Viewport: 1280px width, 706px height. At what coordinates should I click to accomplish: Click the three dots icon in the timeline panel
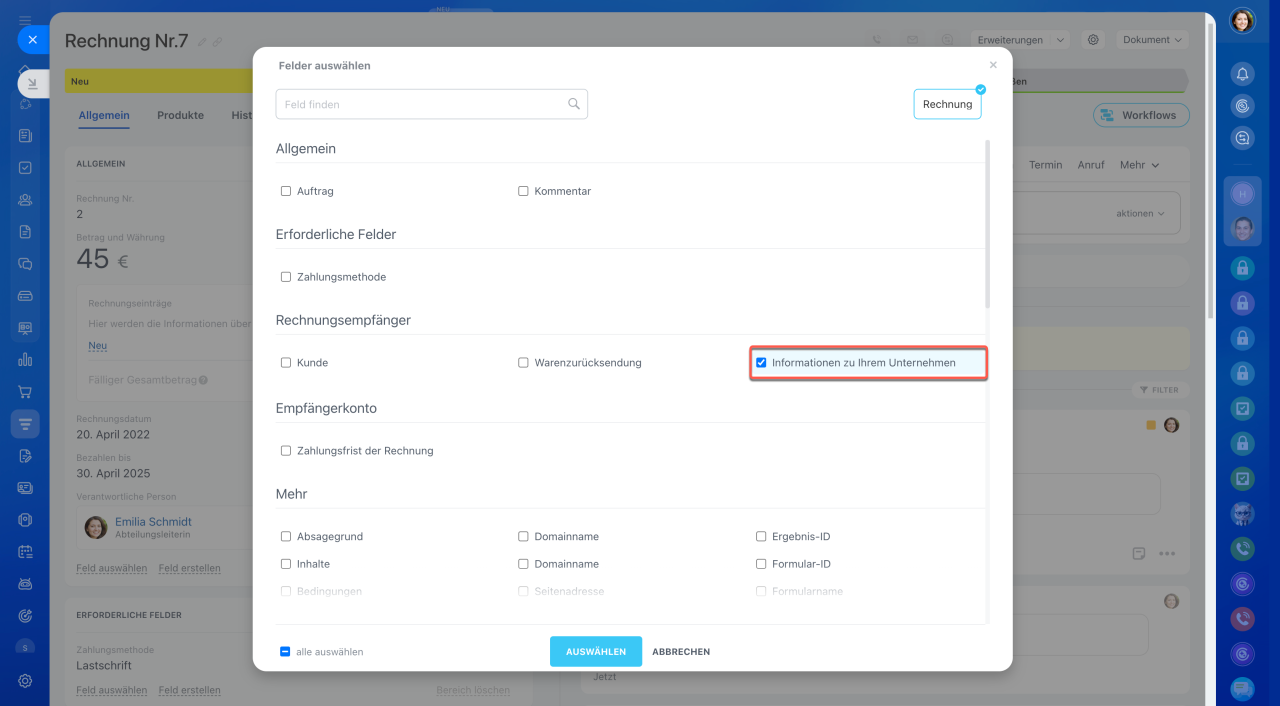[1167, 554]
